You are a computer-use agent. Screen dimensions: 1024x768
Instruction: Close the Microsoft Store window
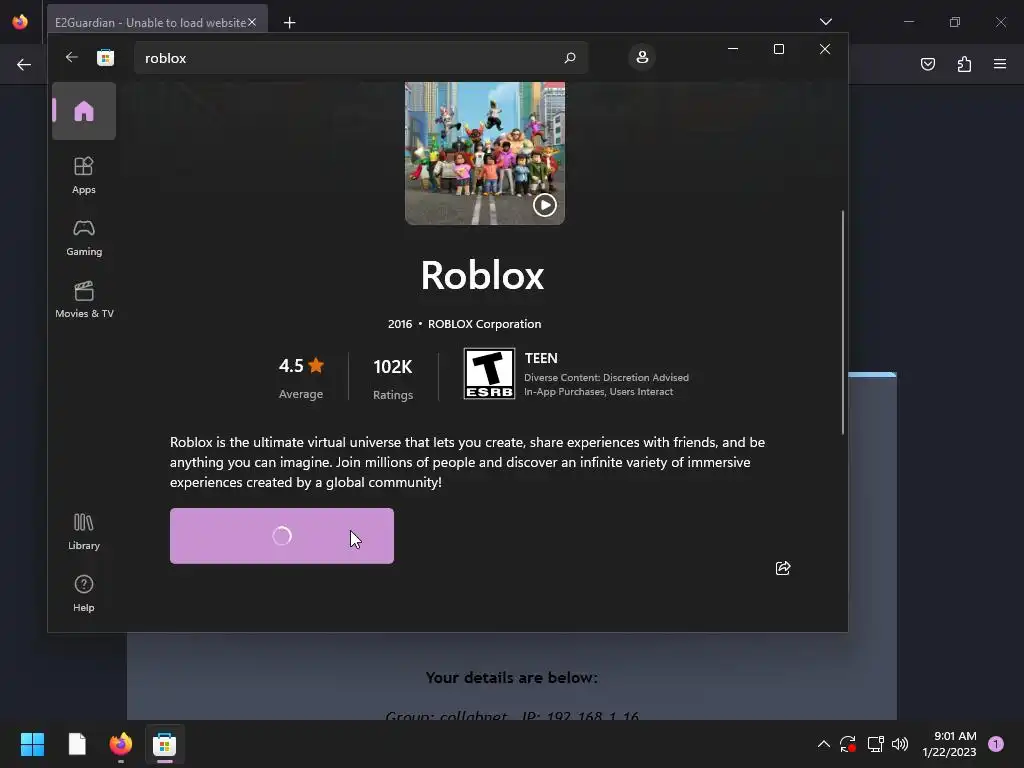(x=825, y=49)
